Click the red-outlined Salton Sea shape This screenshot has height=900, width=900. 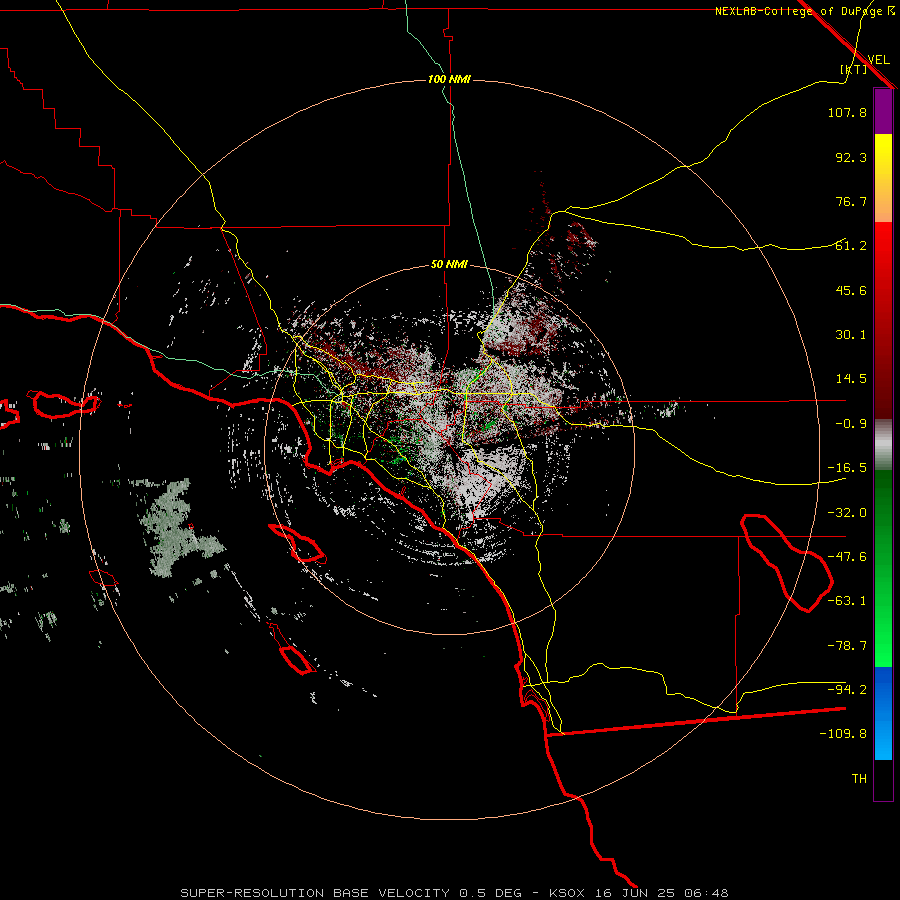pyautogui.click(x=787, y=563)
